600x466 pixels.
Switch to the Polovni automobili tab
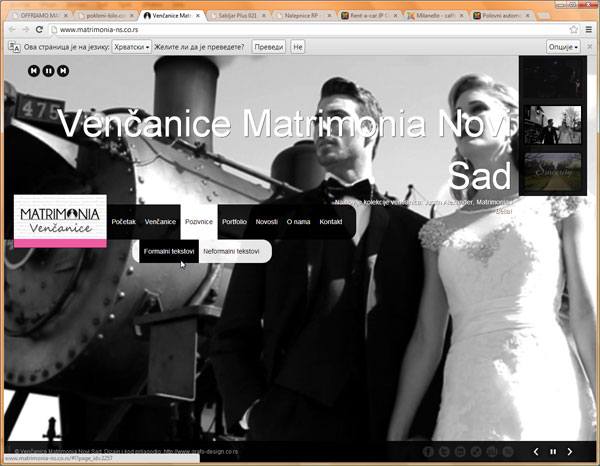tap(502, 16)
